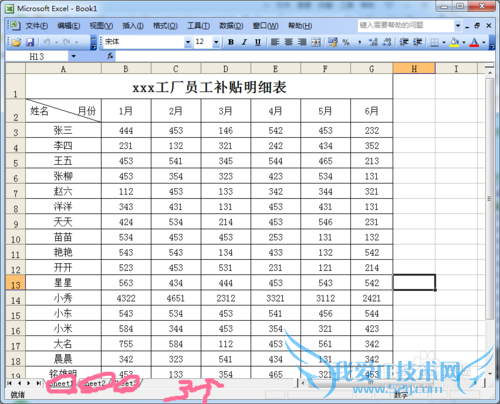
Task: Apply Comma style format
Action: 360,42
